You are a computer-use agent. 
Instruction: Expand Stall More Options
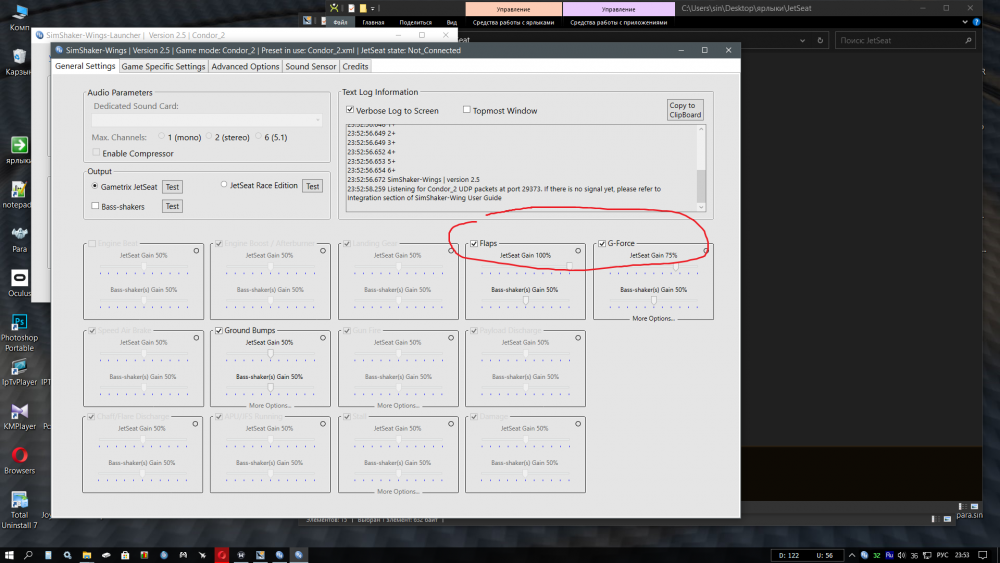pyautogui.click(x=398, y=492)
